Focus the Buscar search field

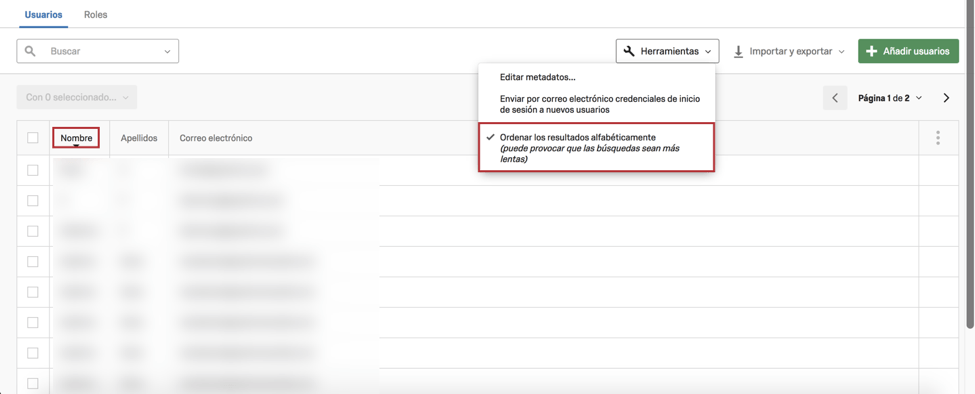click(98, 51)
